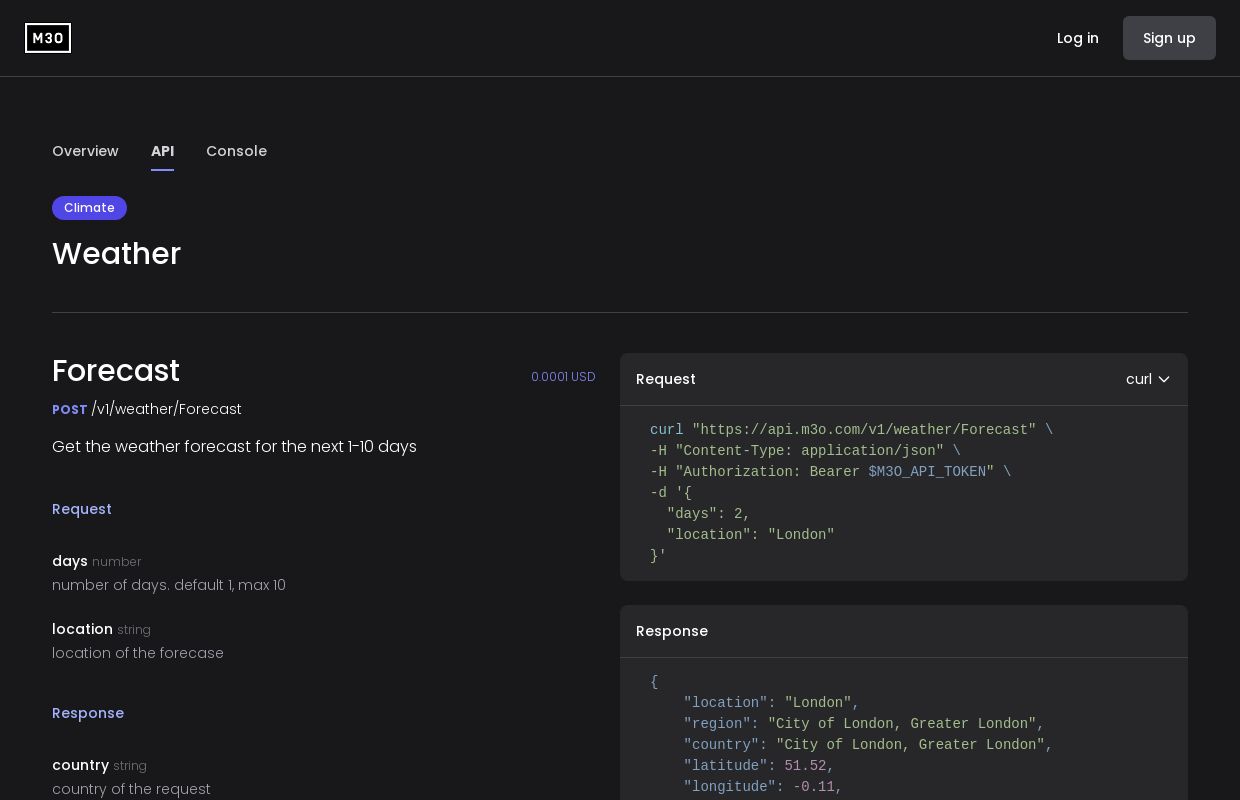Open the curl language dropdown
This screenshot has height=800, width=1240.
[x=1148, y=379]
